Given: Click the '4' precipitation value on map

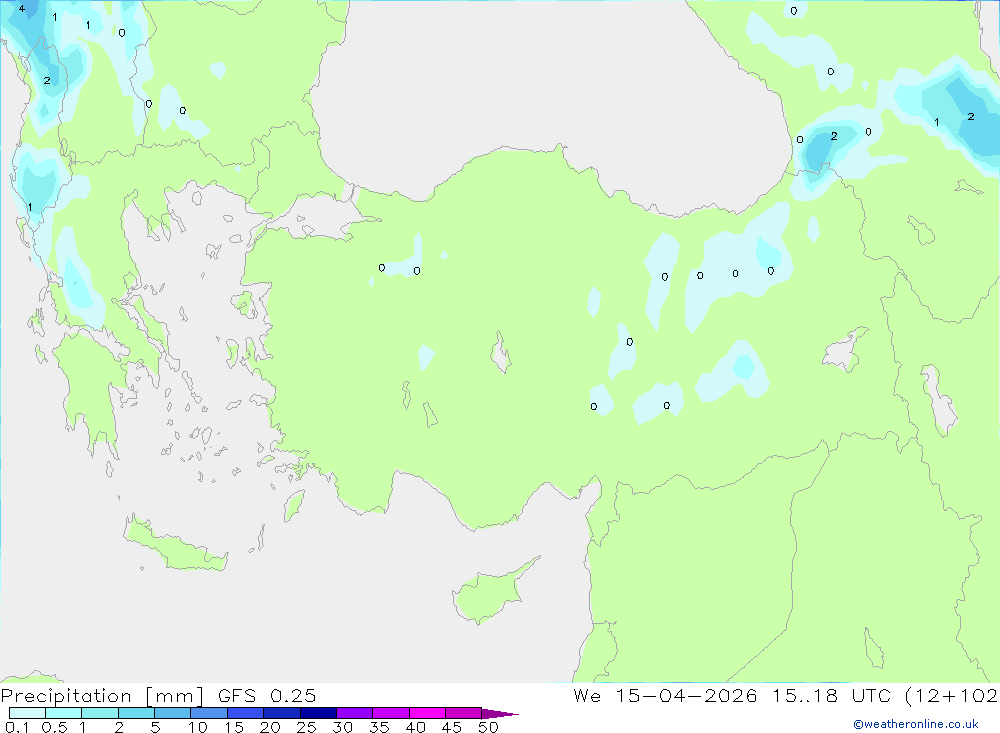Looking at the screenshot, I should coord(22,9).
